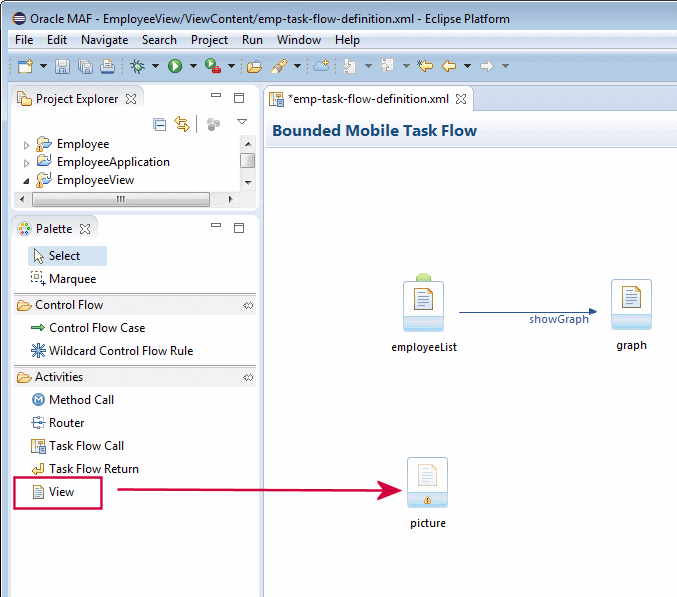Select the picture view node
The width and height of the screenshot is (677, 597).
point(427,483)
